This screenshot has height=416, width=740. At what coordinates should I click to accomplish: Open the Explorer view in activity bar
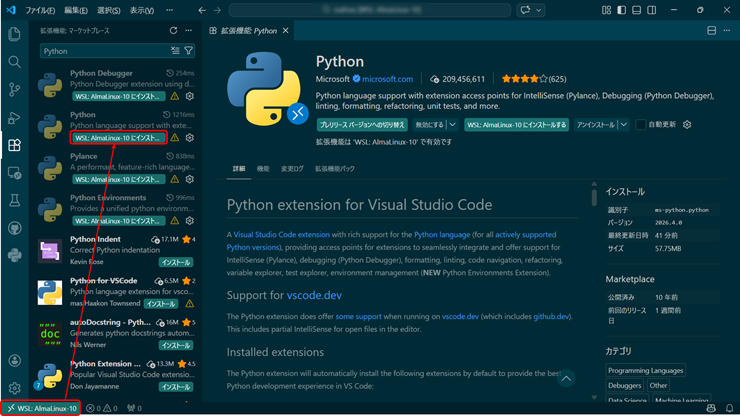[x=14, y=34]
